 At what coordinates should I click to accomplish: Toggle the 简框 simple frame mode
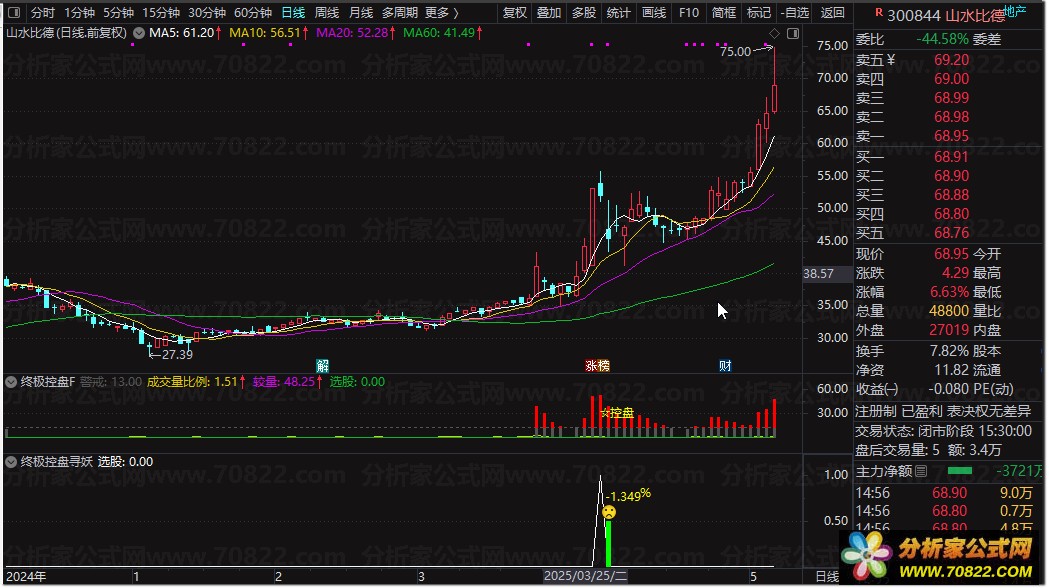(724, 13)
